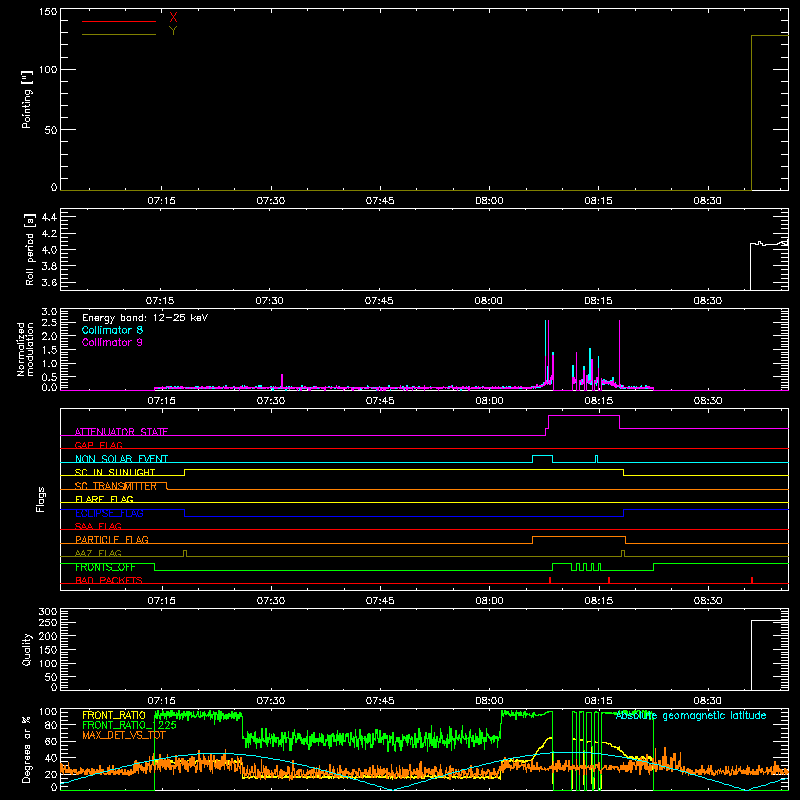Screen dimensions: 800x800
Task: Click the Pointing panel's 08:30 time label
Action: coord(707,201)
